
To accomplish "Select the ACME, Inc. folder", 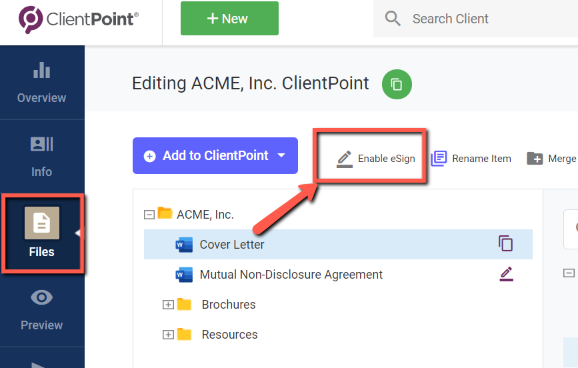I will 205,214.
